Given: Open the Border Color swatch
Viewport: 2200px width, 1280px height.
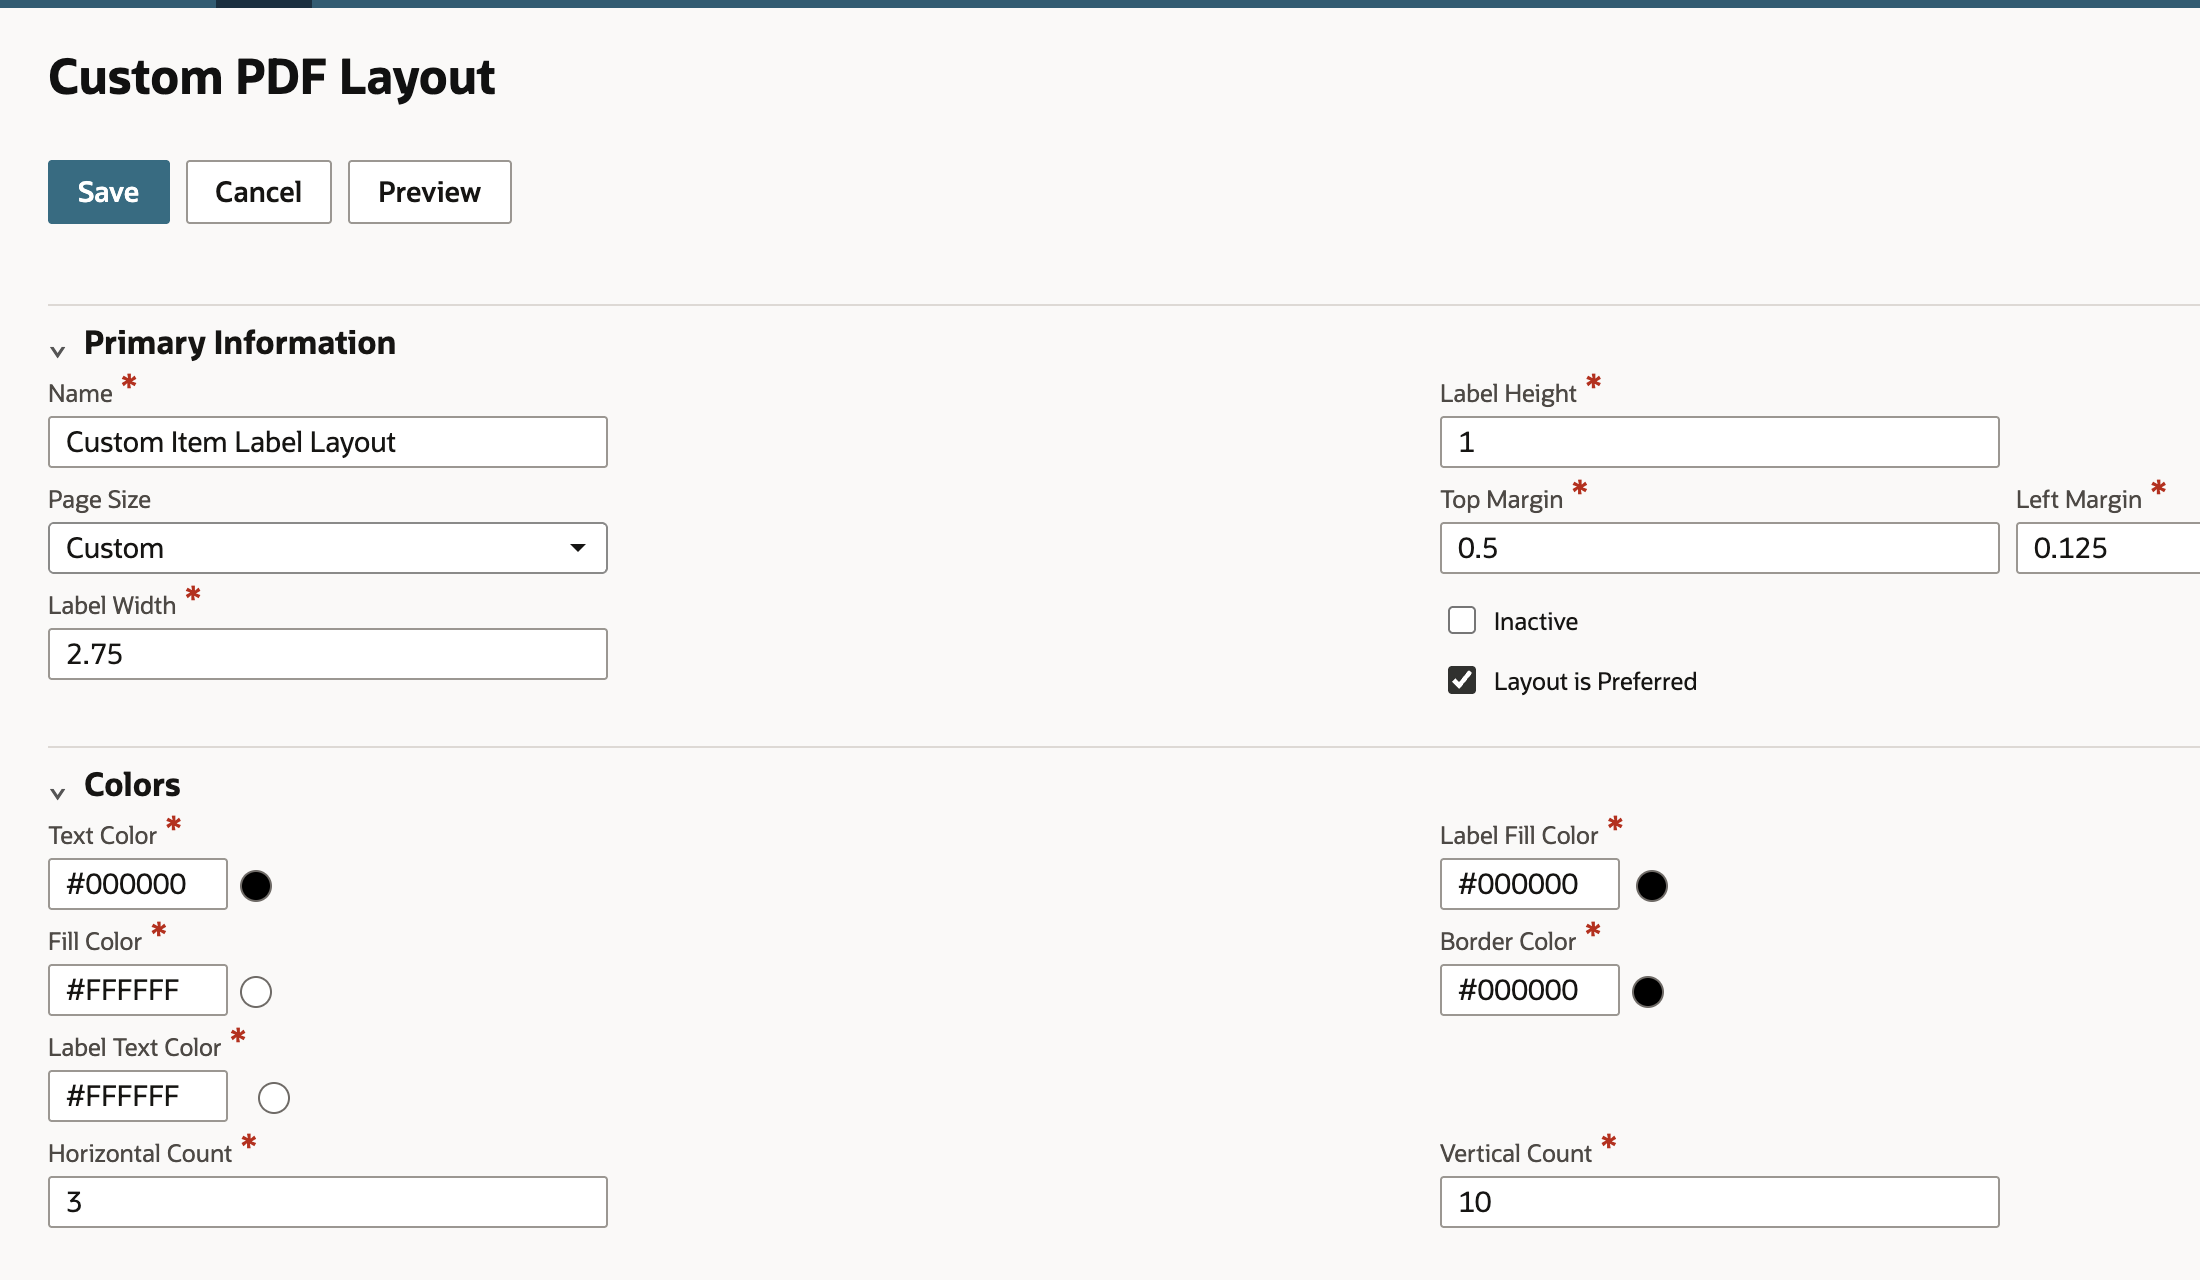Looking at the screenshot, I should coord(1648,991).
